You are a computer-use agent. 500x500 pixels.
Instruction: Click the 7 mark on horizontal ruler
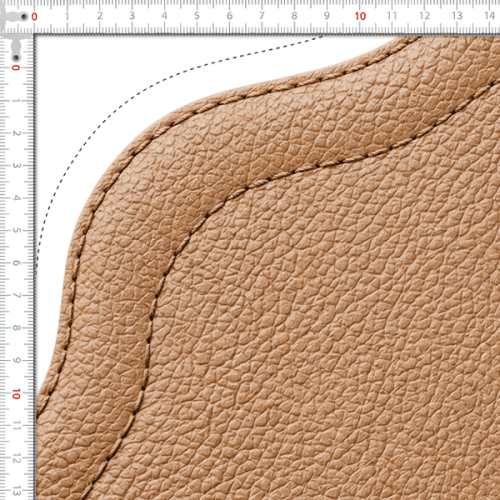tap(262, 16)
